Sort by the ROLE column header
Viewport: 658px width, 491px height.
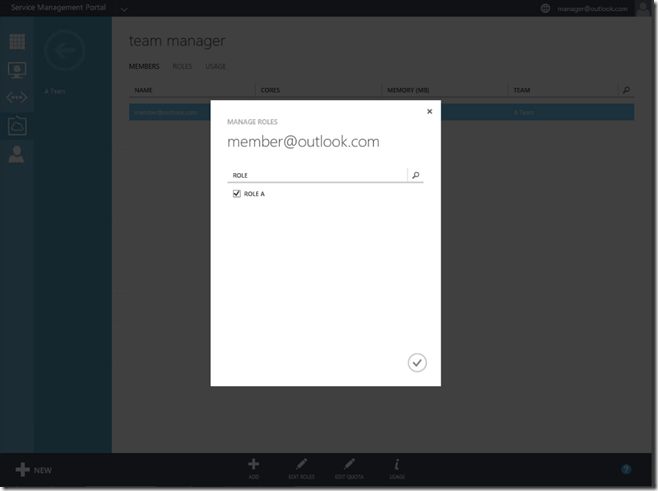click(241, 175)
